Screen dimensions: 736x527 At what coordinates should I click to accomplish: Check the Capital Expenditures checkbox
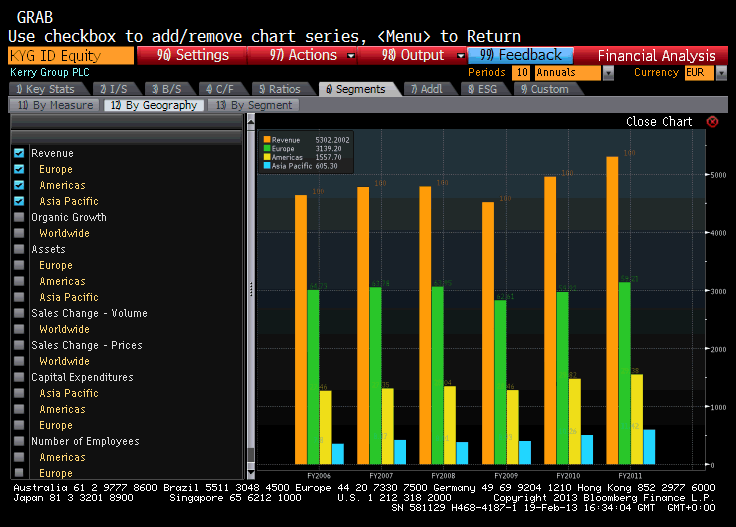click(x=19, y=377)
